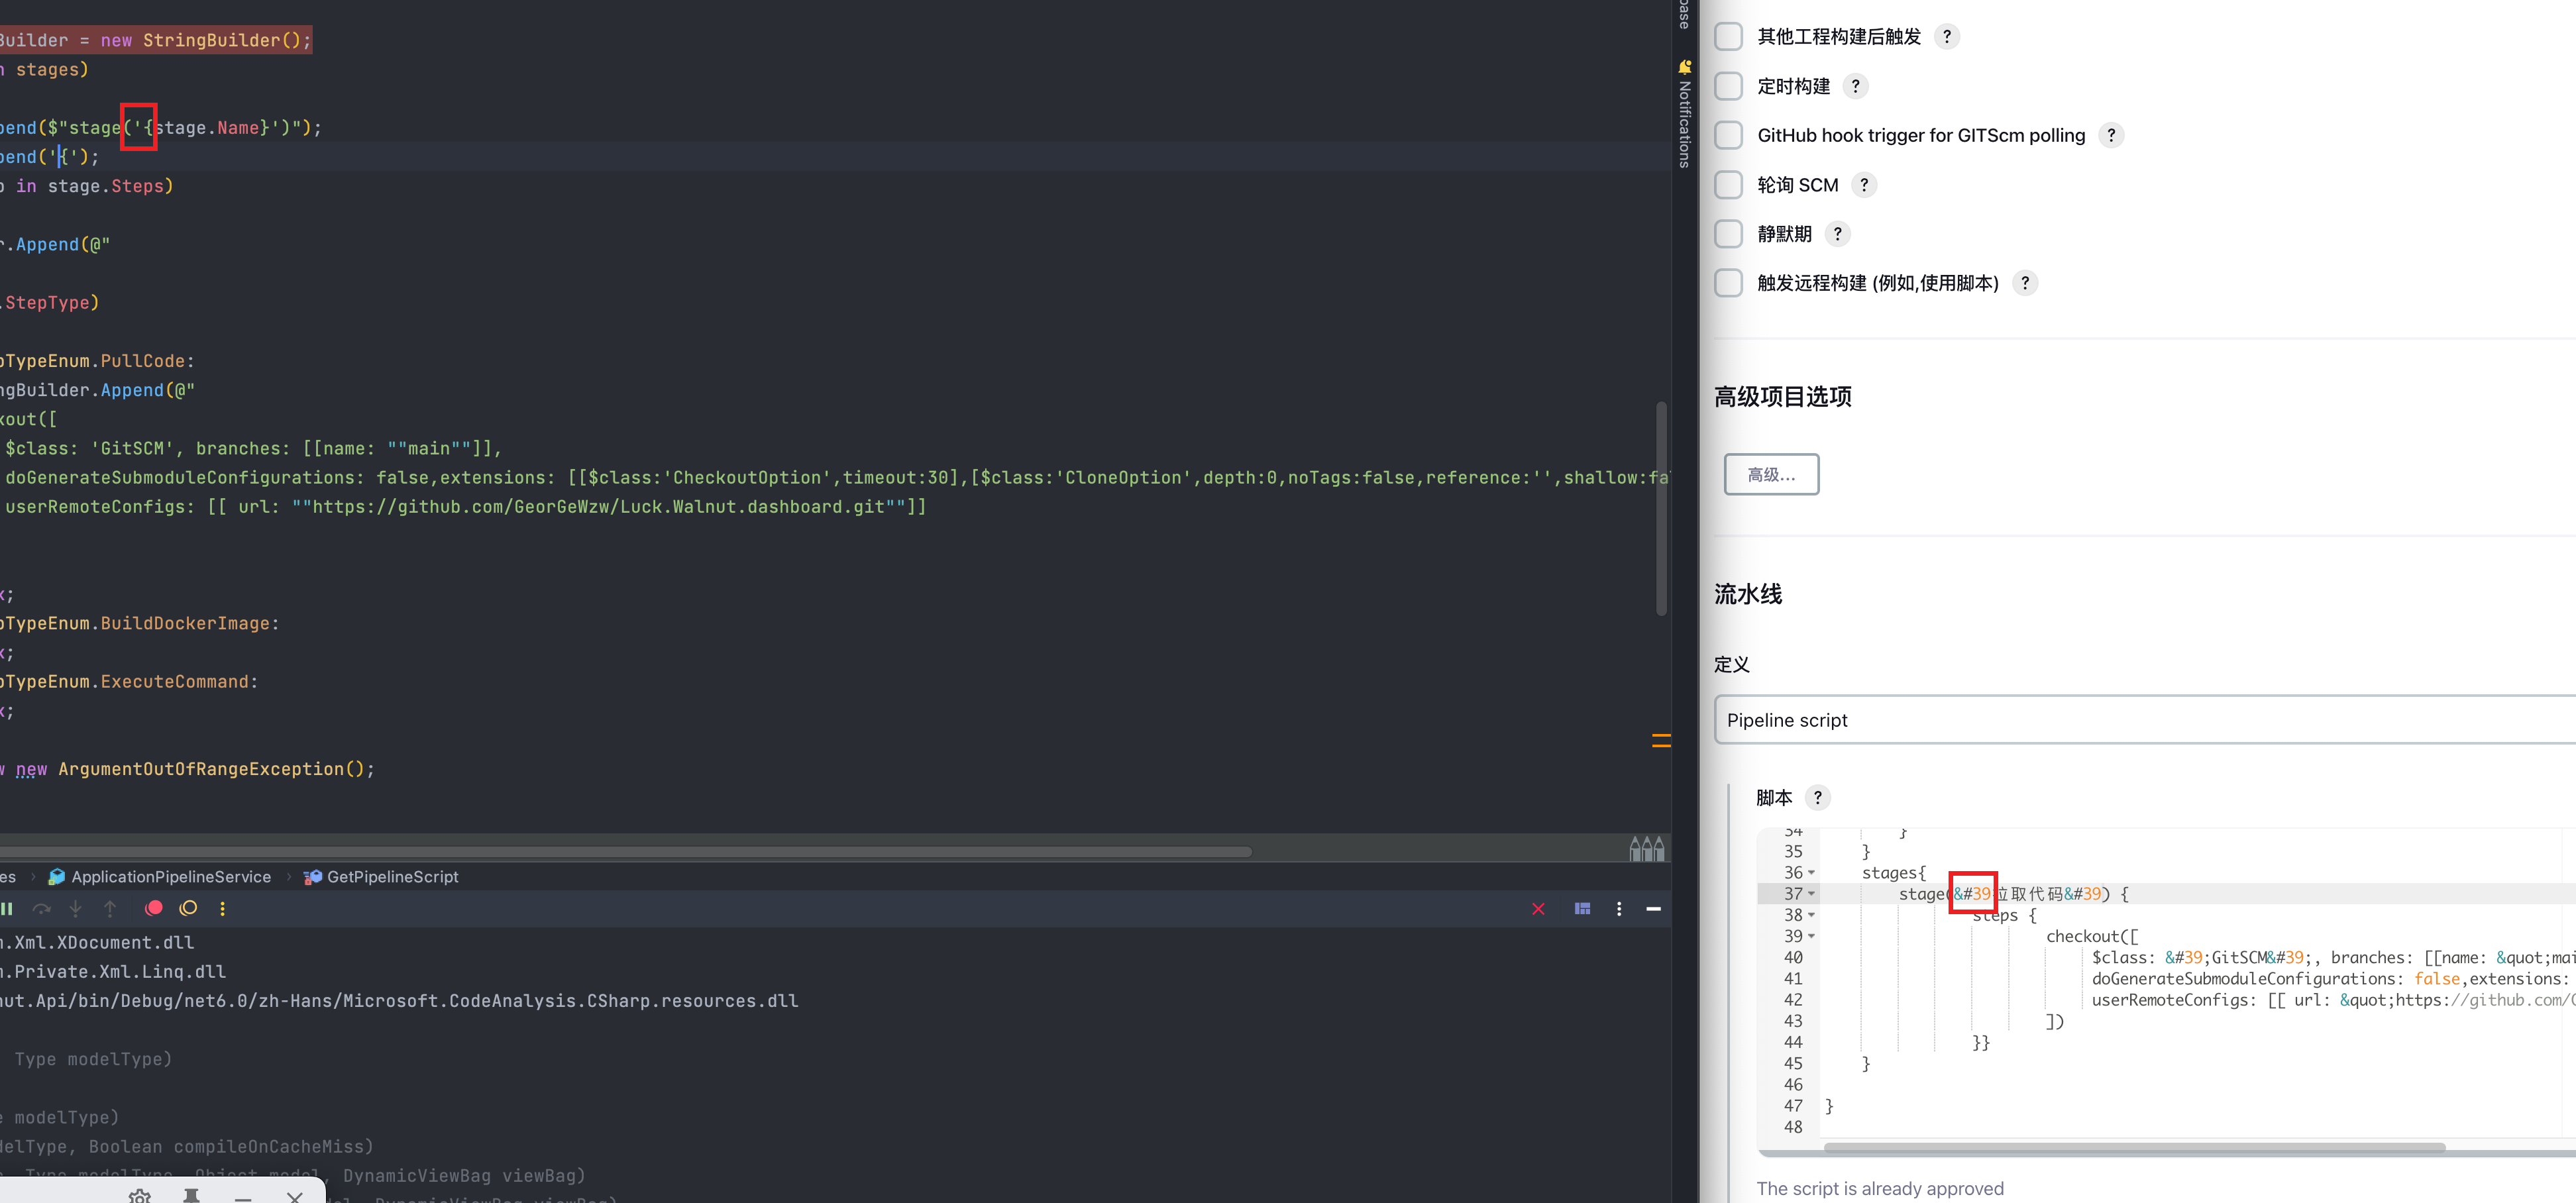The width and height of the screenshot is (2576, 1203).
Task: Click Microsoft.CodeAnalysis.CSharp.resources.dll output line
Action: coord(571,1001)
